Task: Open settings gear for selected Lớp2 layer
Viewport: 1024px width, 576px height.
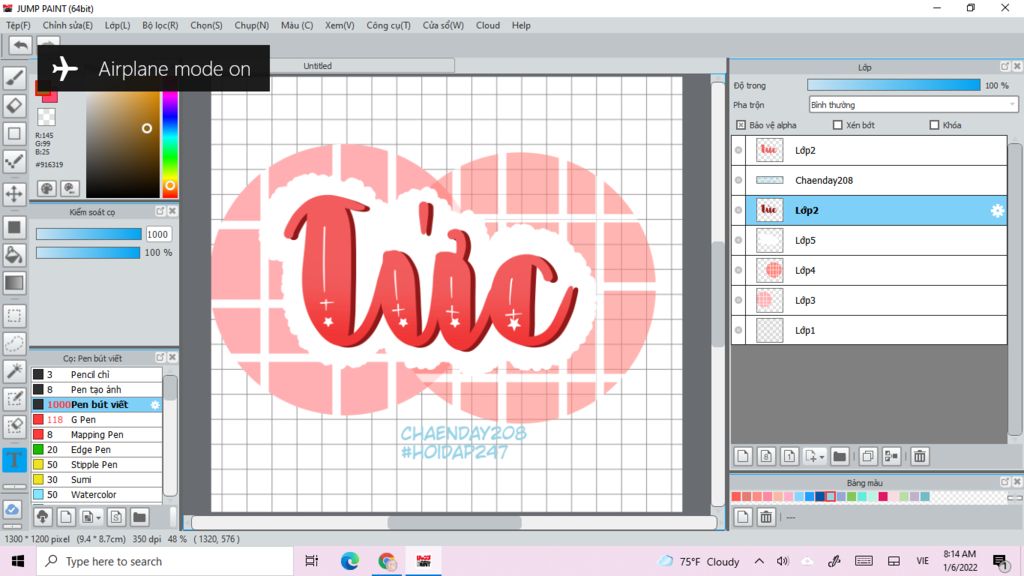Action: click(x=997, y=210)
